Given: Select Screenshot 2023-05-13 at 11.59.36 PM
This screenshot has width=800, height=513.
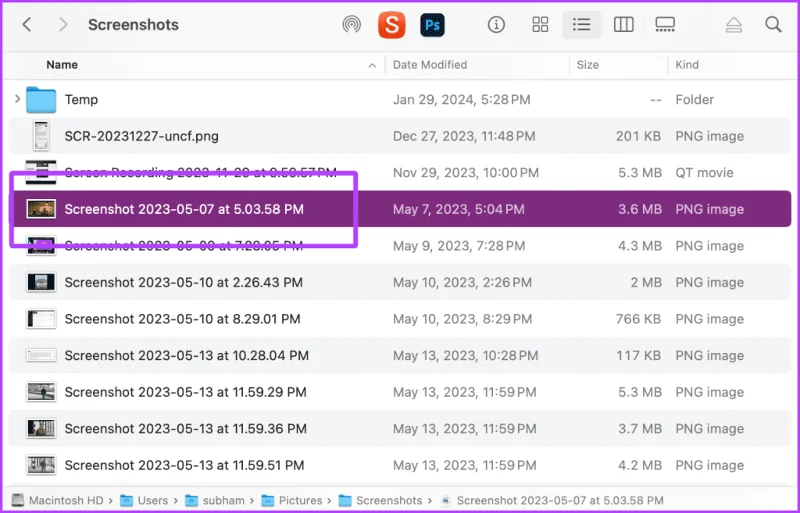Looking at the screenshot, I should (185, 429).
